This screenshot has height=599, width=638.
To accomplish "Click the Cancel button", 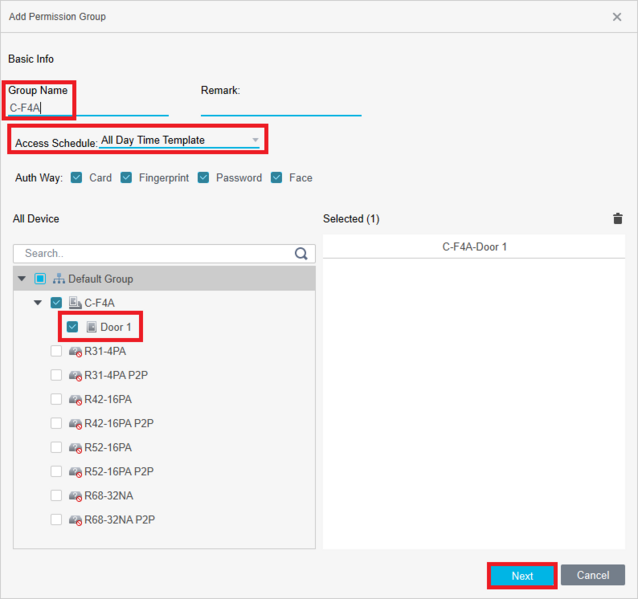I will point(593,575).
